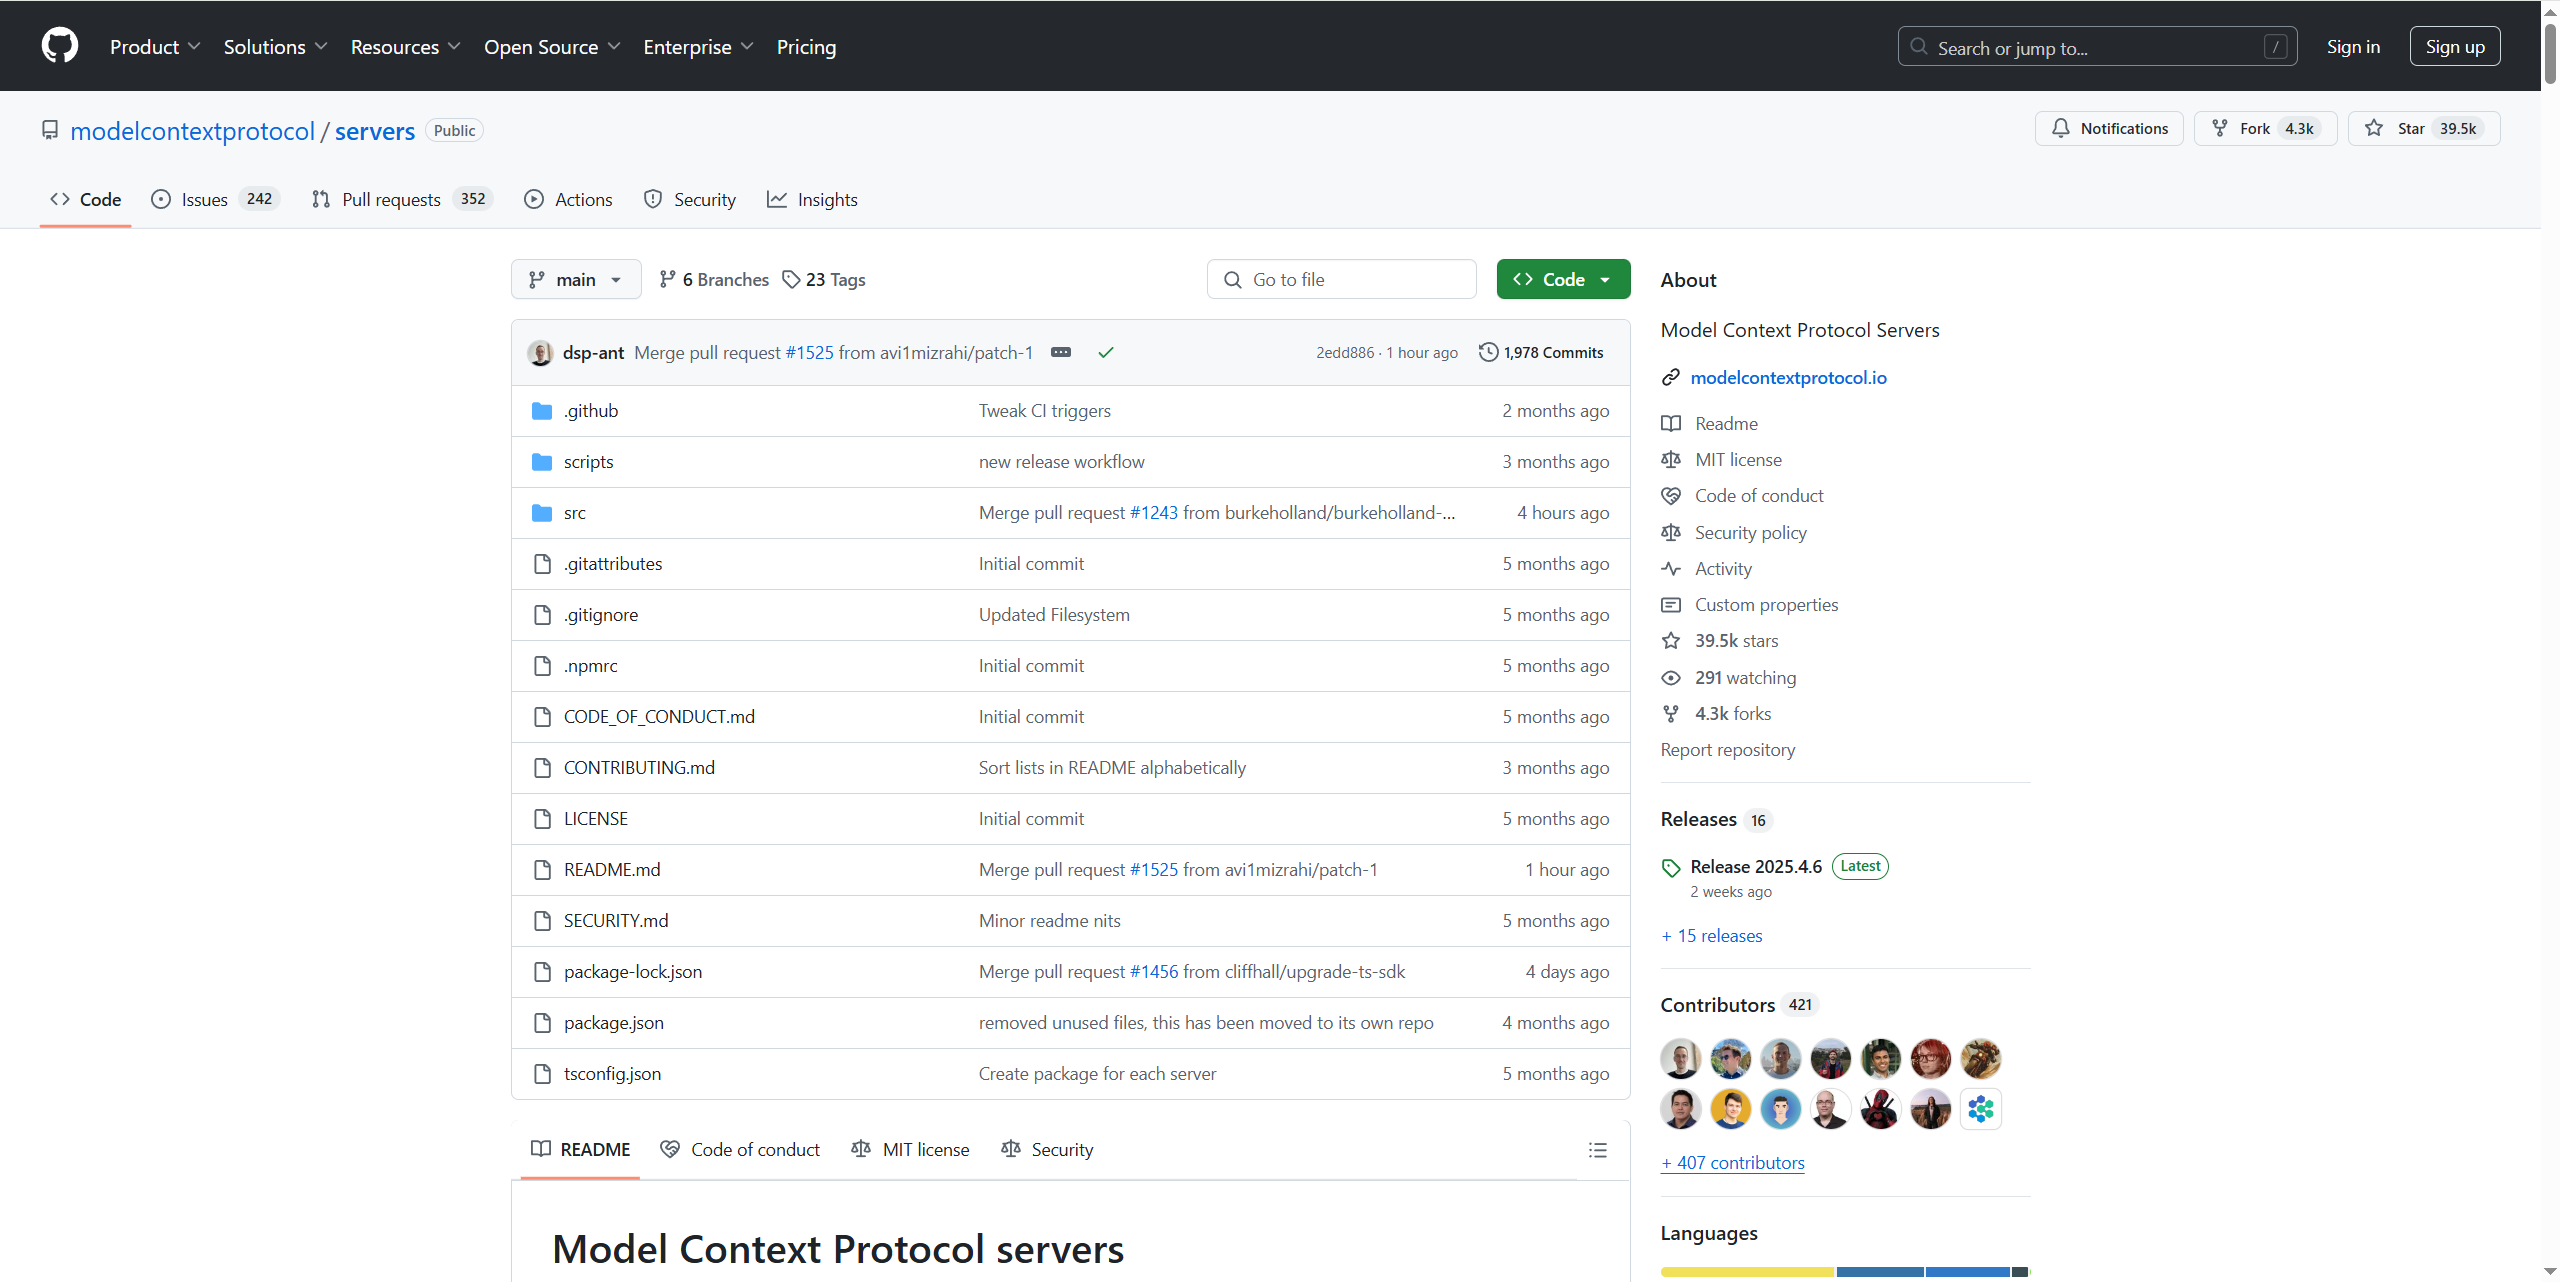Viewport: 2560px width, 1282px height.
Task: Click the yellow language bar segment
Action: (x=1746, y=1272)
